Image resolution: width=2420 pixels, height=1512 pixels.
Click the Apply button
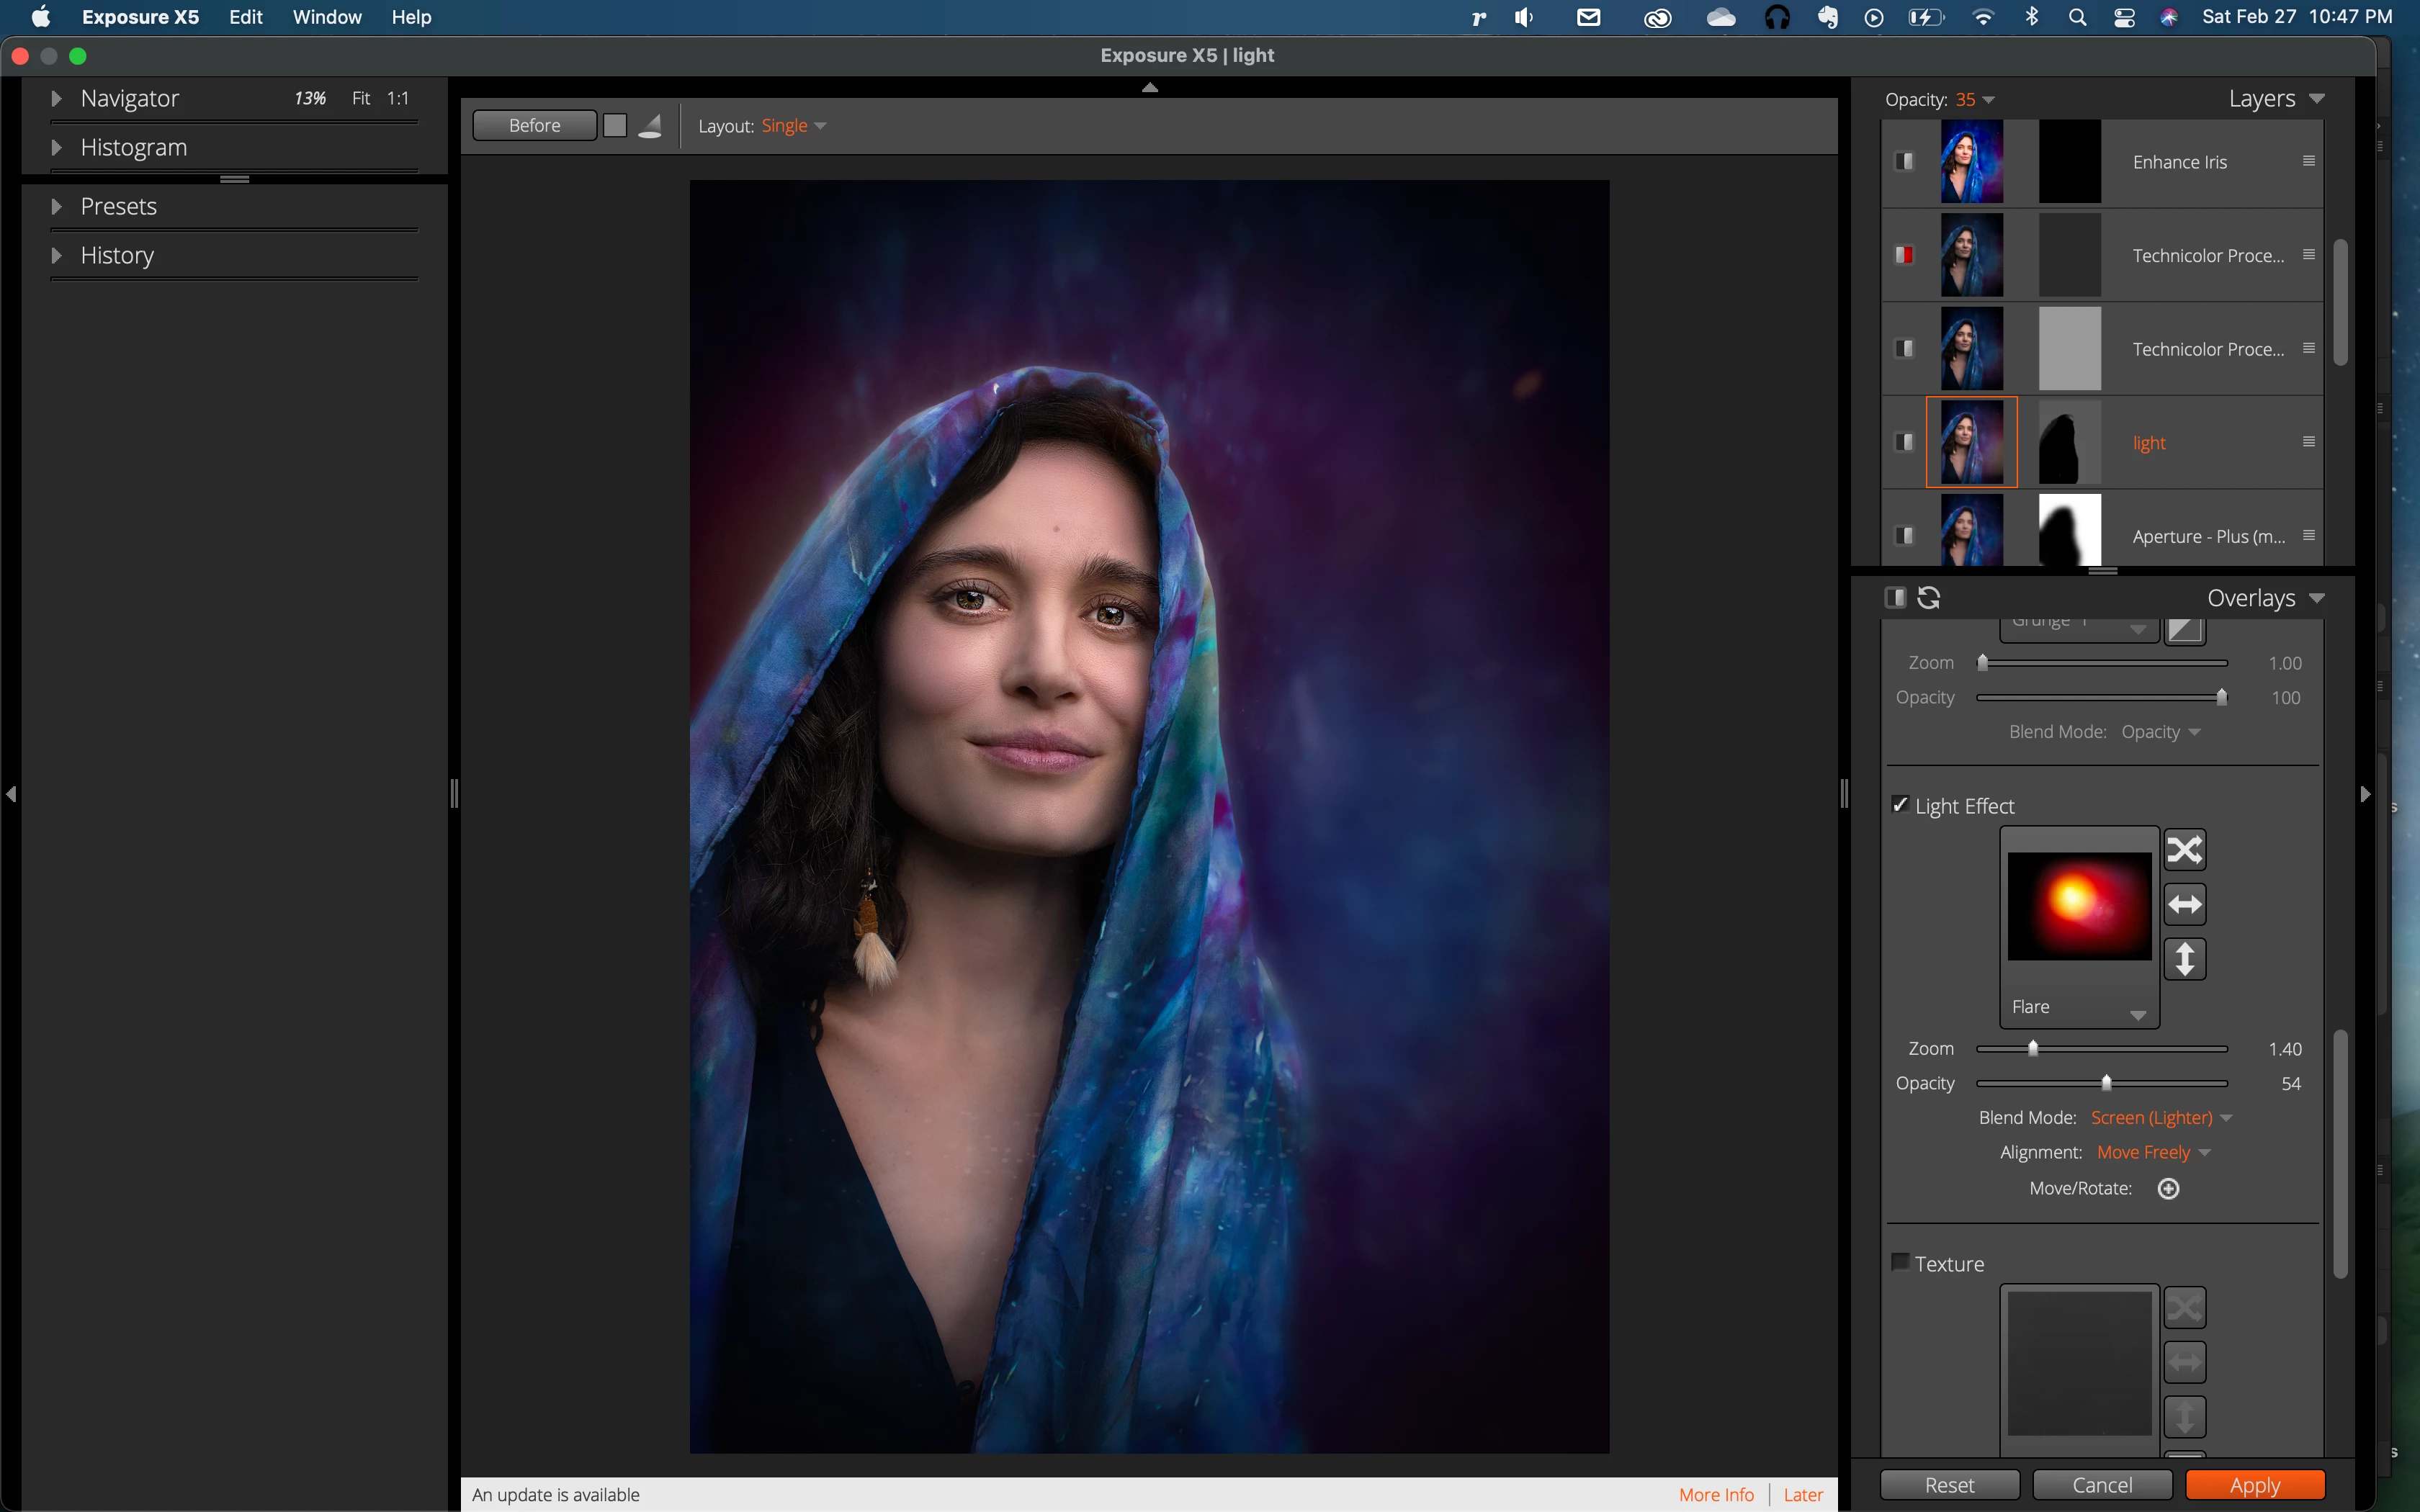tap(2254, 1485)
